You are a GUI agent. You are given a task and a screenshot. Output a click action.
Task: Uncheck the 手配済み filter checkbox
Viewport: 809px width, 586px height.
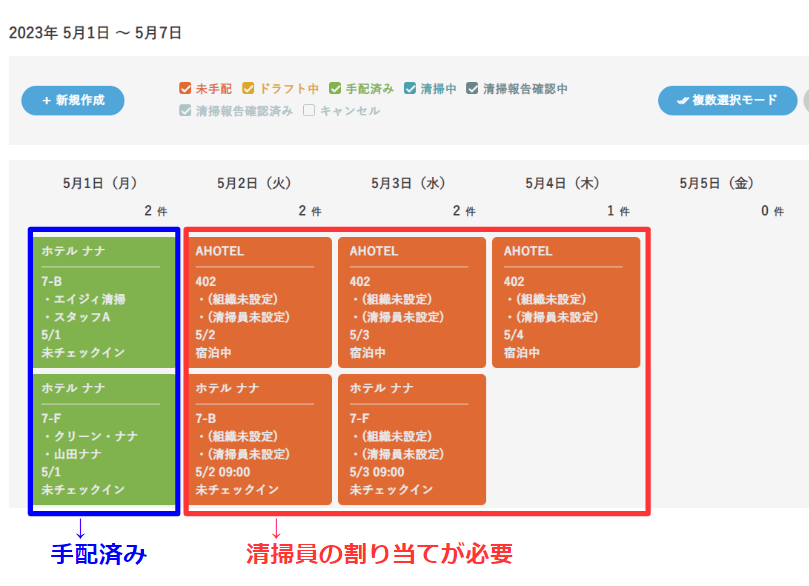(x=336, y=89)
